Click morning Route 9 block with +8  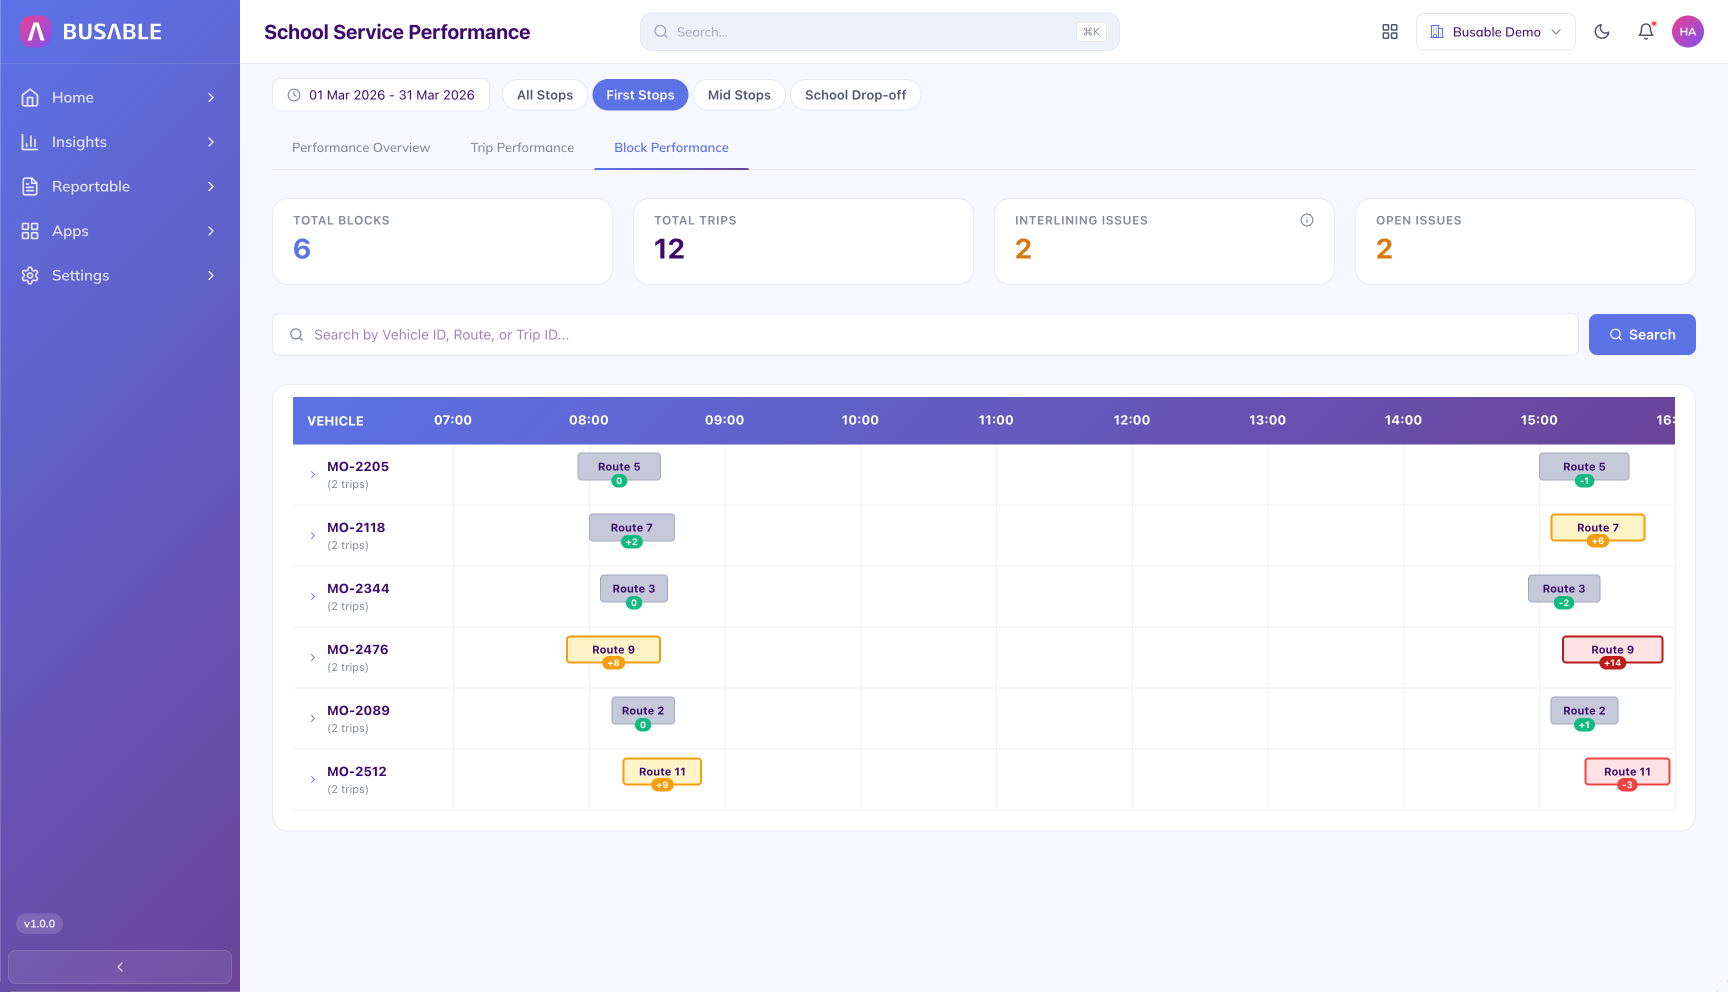coord(613,650)
